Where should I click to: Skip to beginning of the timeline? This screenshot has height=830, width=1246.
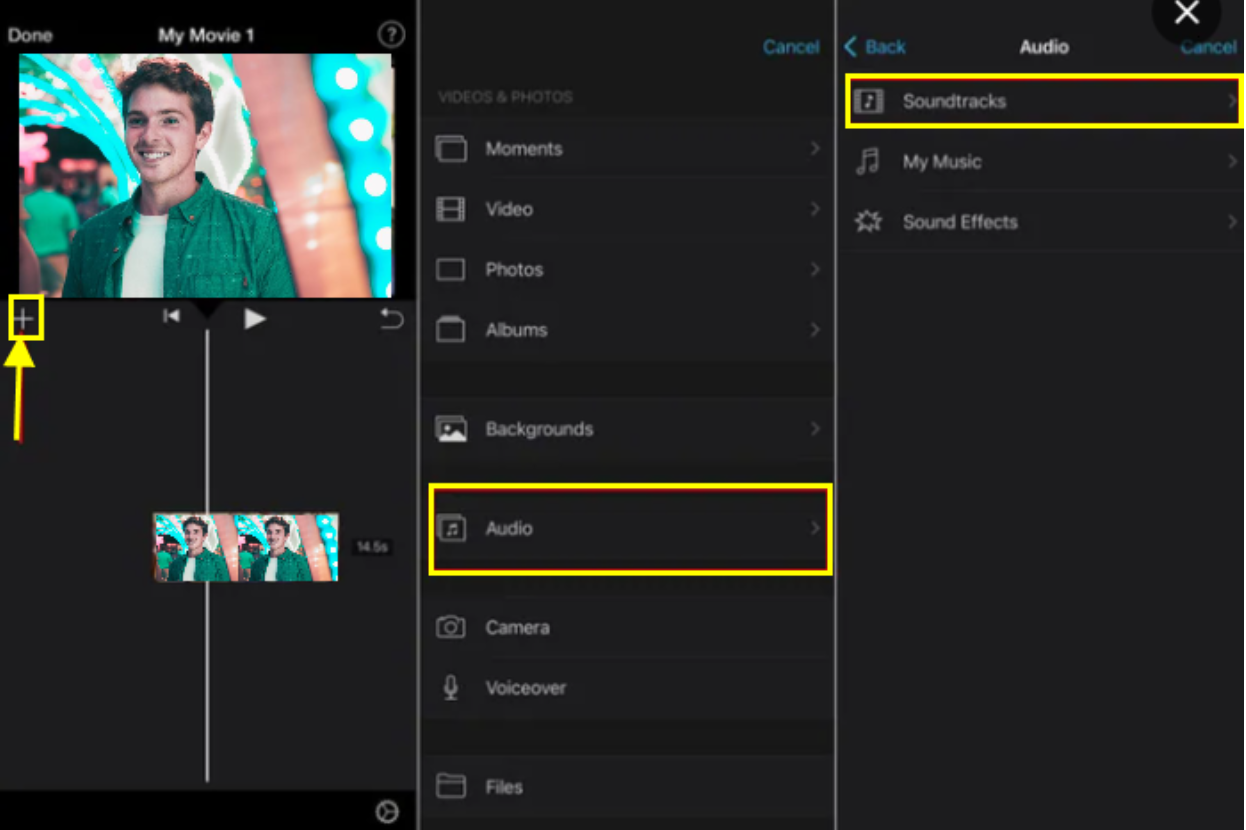172,317
